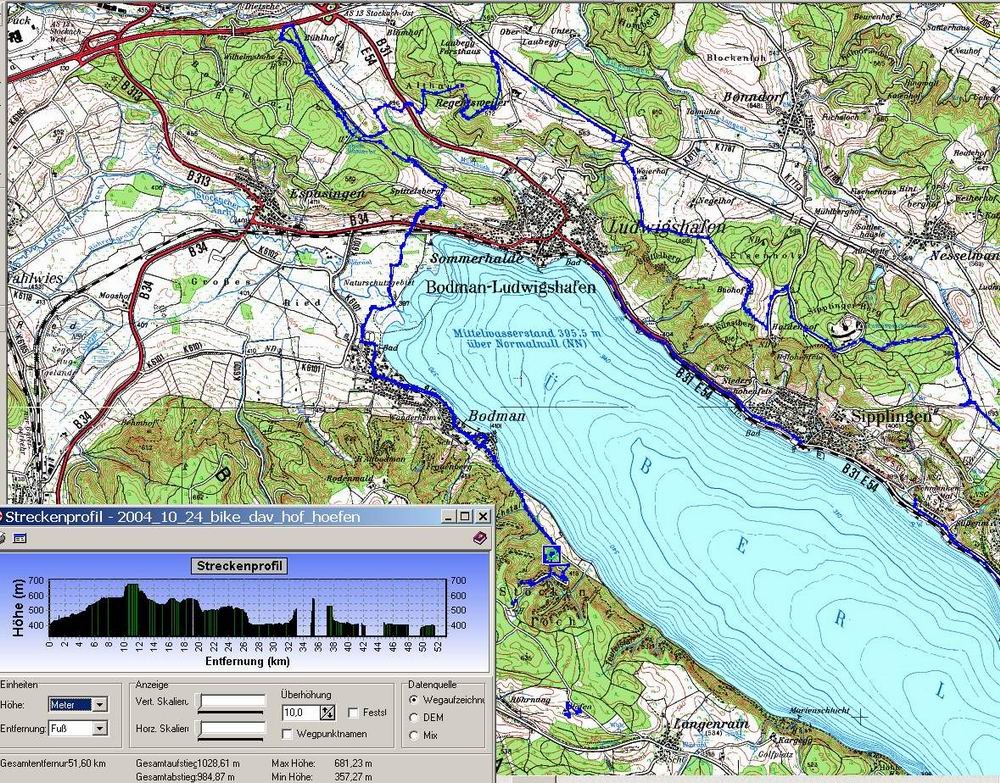Image resolution: width=1000 pixels, height=783 pixels.
Task: Click the Streckenprofil chart title button
Action: 239,566
